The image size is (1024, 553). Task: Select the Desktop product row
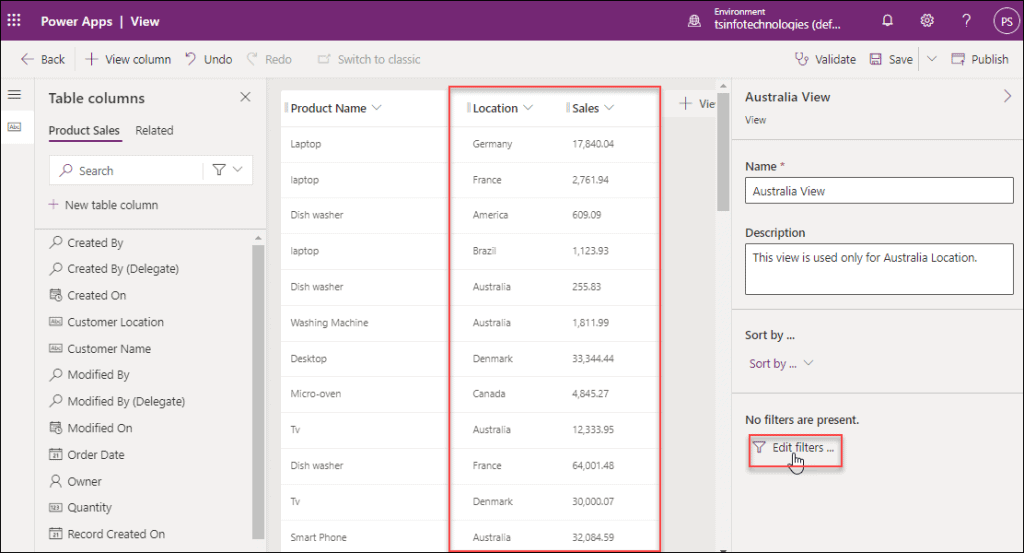click(308, 359)
